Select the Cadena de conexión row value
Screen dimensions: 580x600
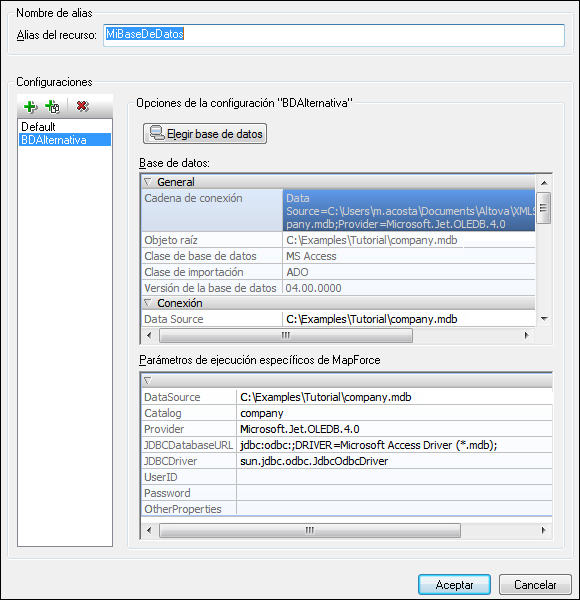point(409,210)
